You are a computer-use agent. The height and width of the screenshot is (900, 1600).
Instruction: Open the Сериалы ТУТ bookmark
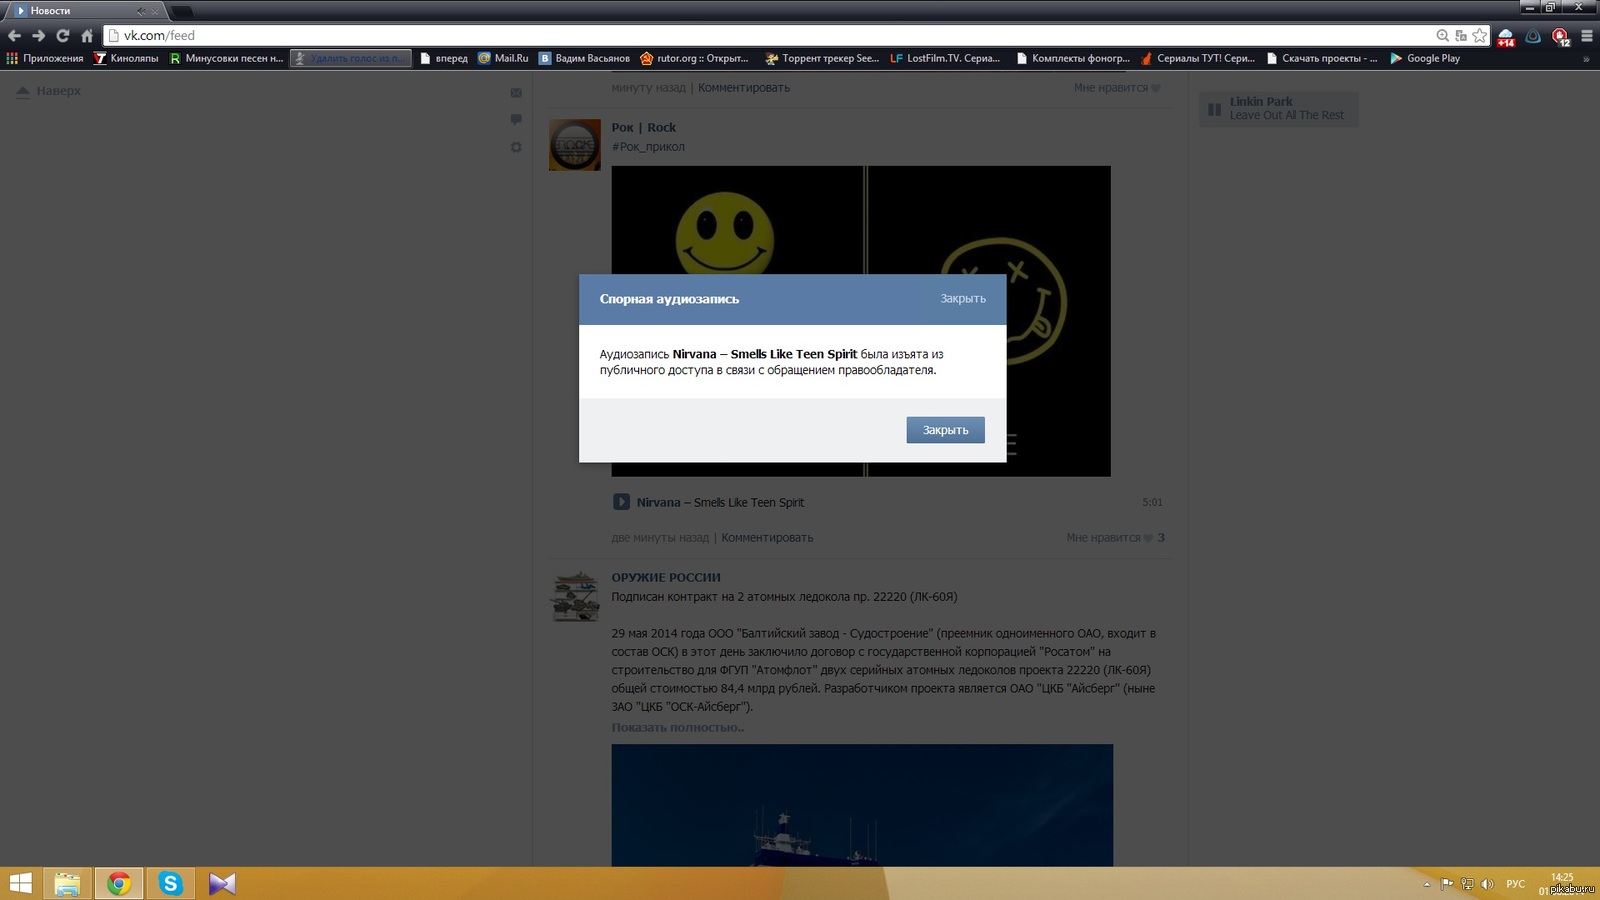(x=1197, y=59)
